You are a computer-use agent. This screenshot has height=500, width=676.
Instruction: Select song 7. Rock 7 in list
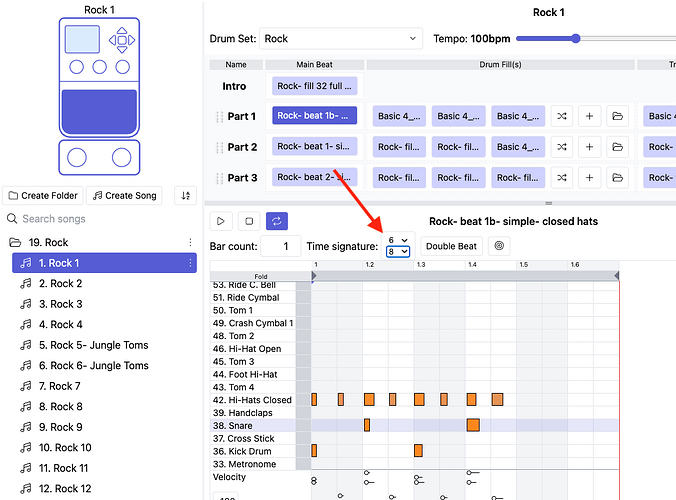pyautogui.click(x=60, y=386)
